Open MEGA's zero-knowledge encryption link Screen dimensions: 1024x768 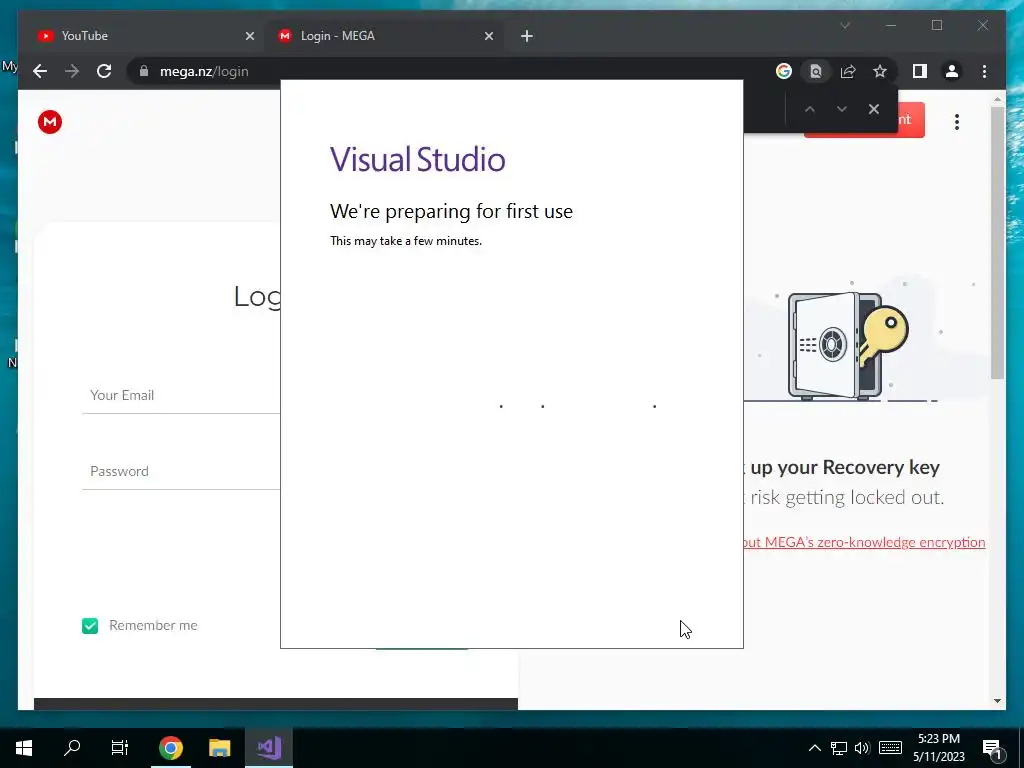(864, 542)
